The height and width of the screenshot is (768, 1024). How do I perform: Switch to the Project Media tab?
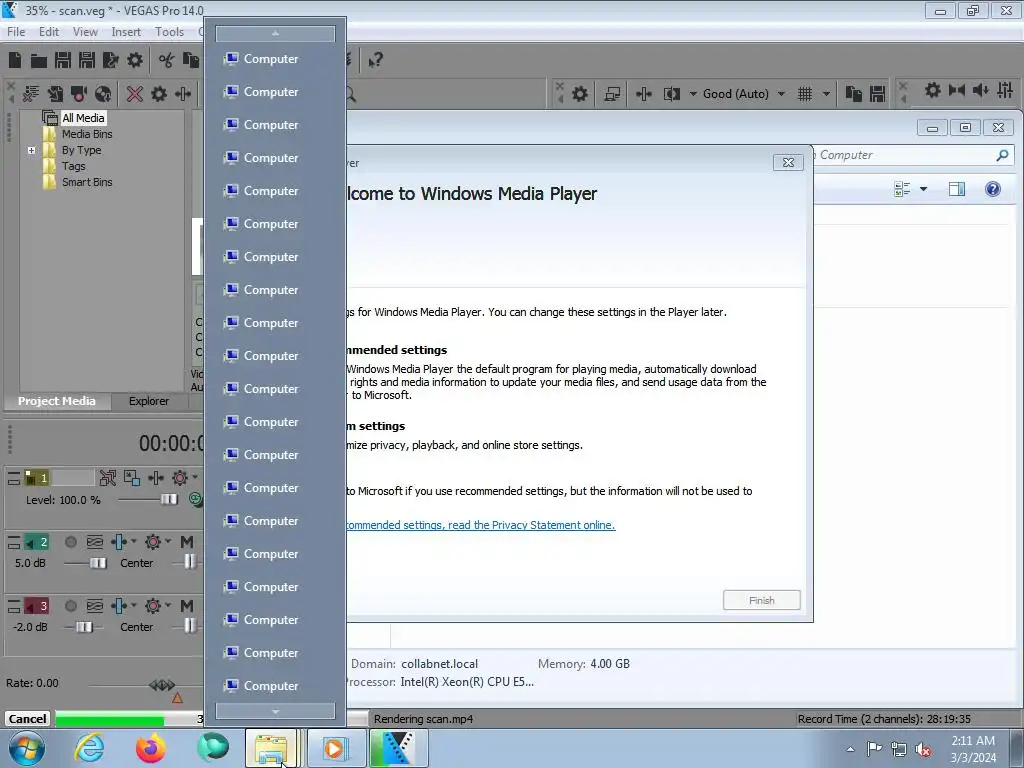pyautogui.click(x=57, y=401)
